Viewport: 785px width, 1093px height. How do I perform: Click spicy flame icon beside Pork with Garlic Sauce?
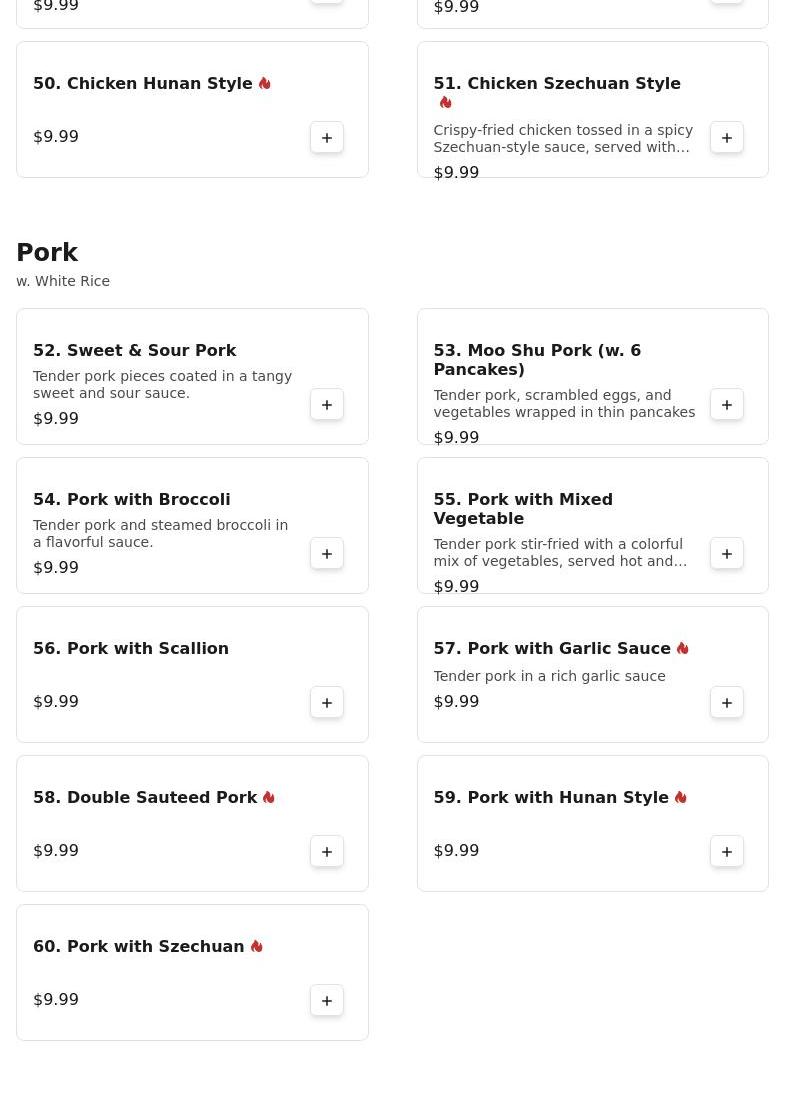pyautogui.click(x=683, y=649)
